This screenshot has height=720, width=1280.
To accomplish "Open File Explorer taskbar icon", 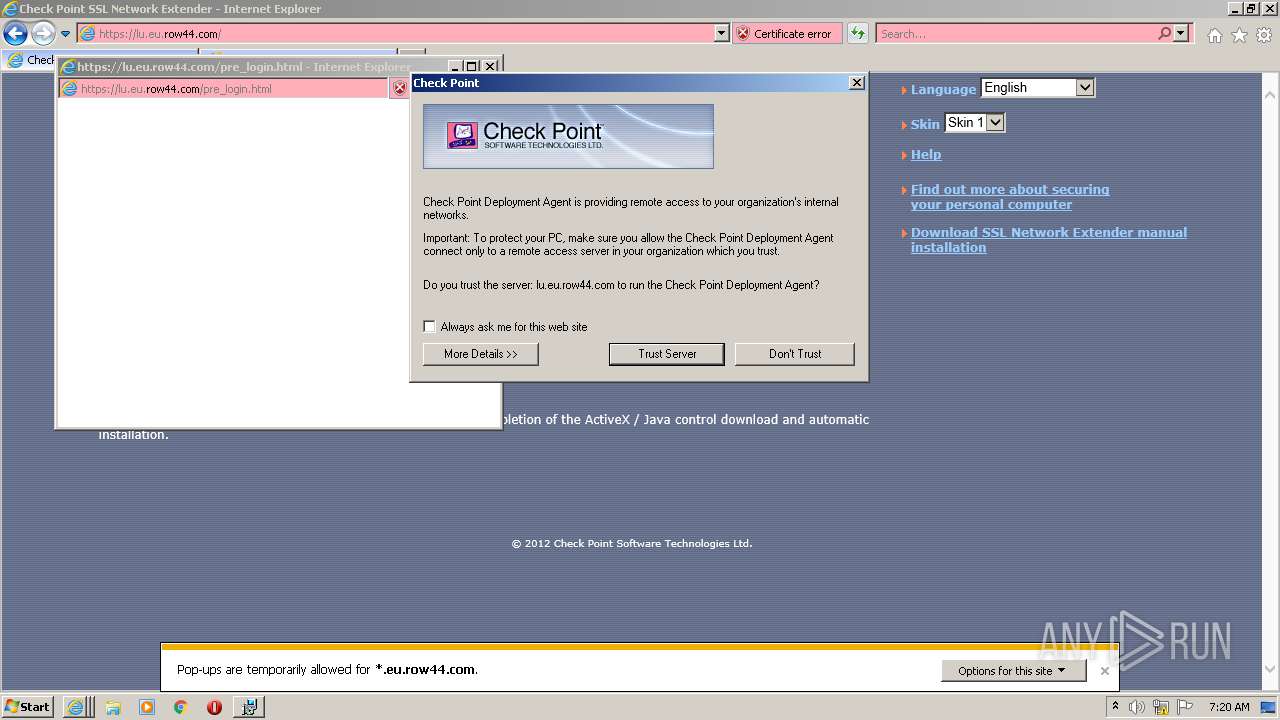I will point(113,707).
